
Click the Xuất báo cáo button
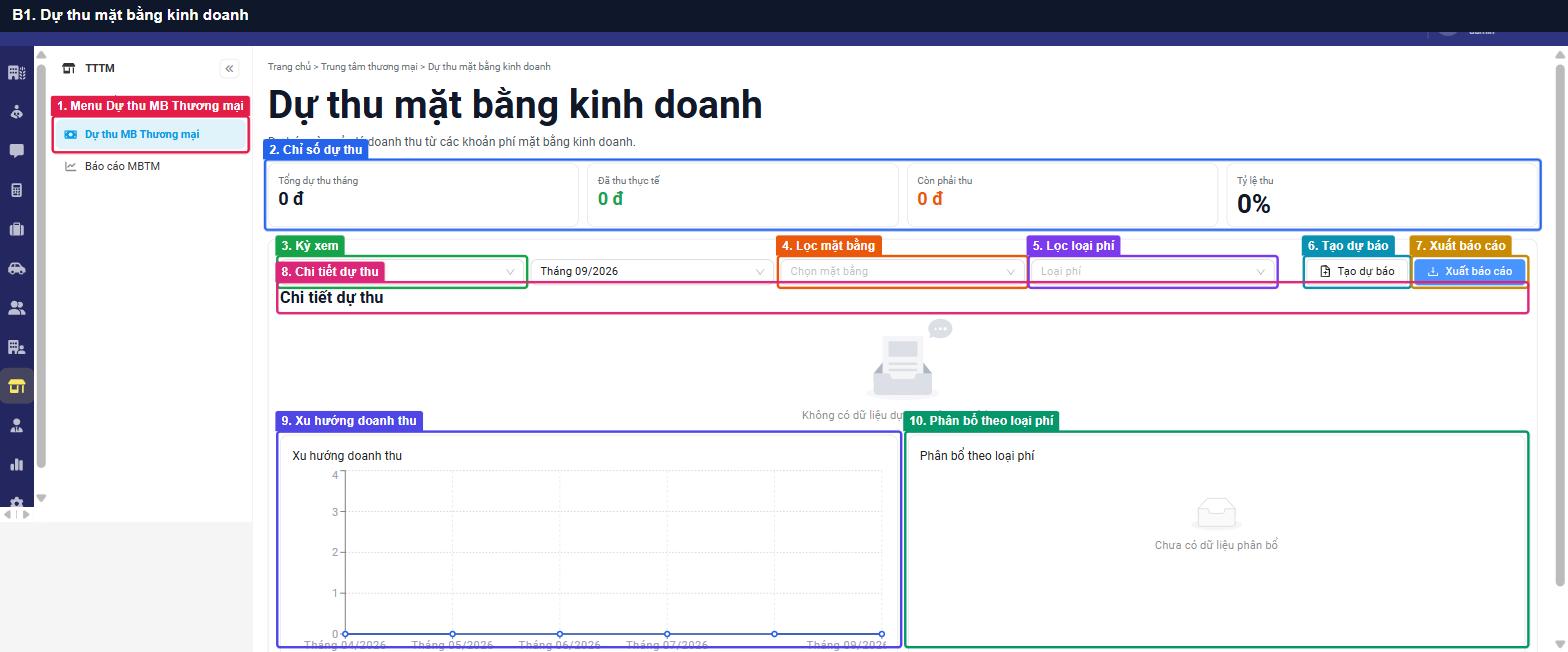[x=1470, y=271]
